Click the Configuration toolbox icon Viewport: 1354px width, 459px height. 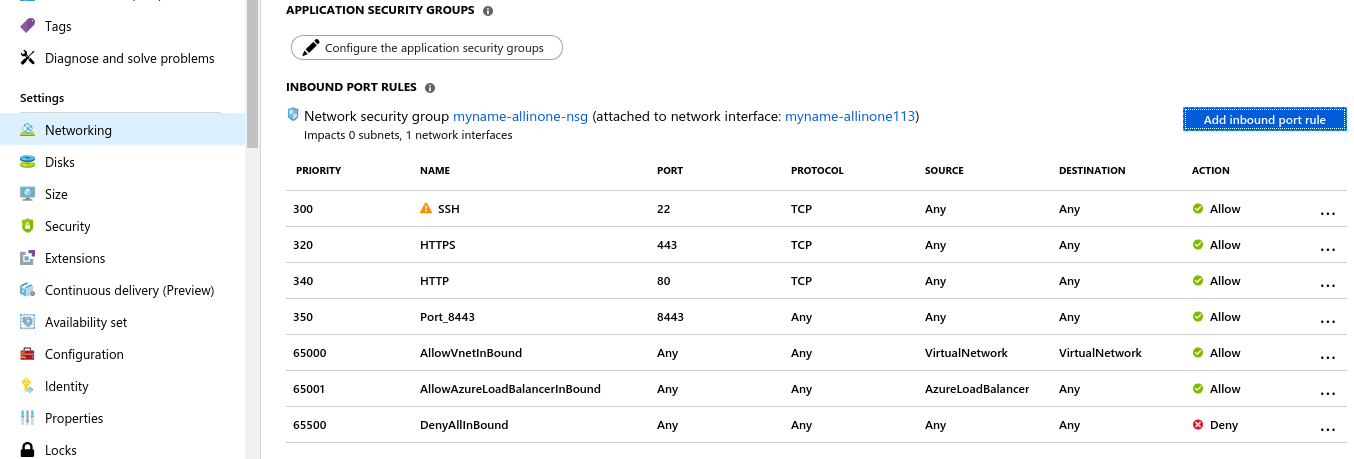click(27, 354)
